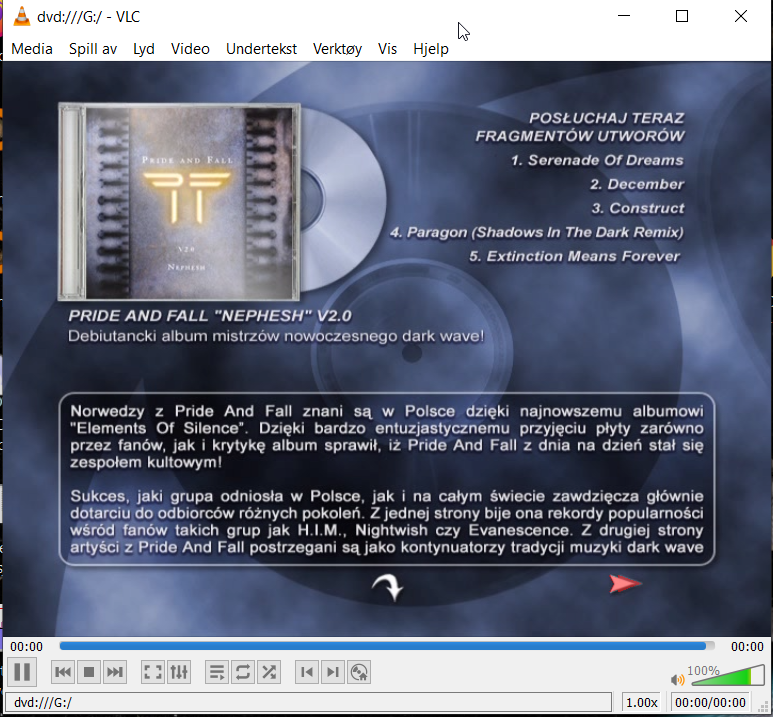This screenshot has width=773, height=717.
Task: Click the 00:00/00:00 time status field
Action: pos(710,702)
